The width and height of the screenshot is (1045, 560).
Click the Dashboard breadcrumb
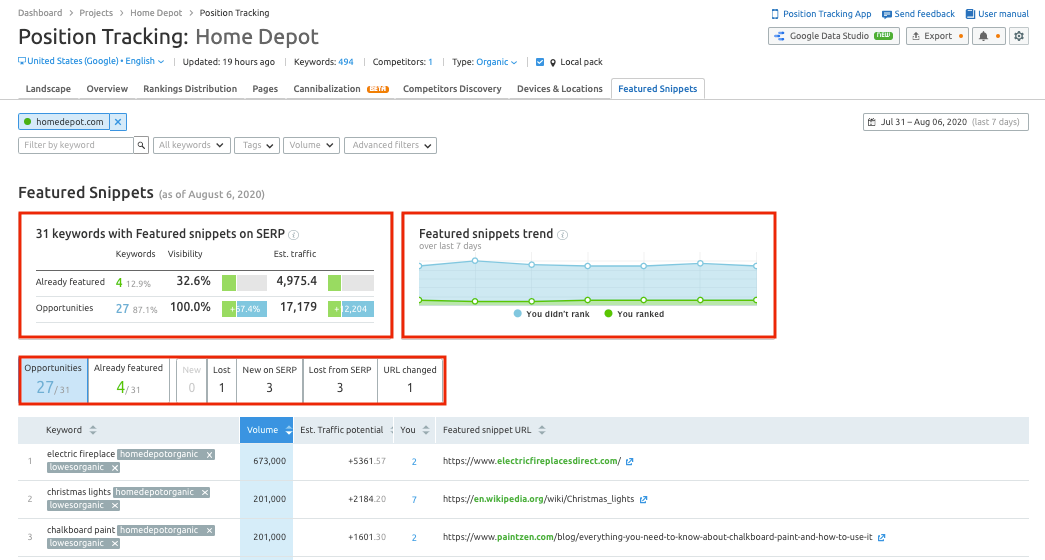[x=40, y=13]
